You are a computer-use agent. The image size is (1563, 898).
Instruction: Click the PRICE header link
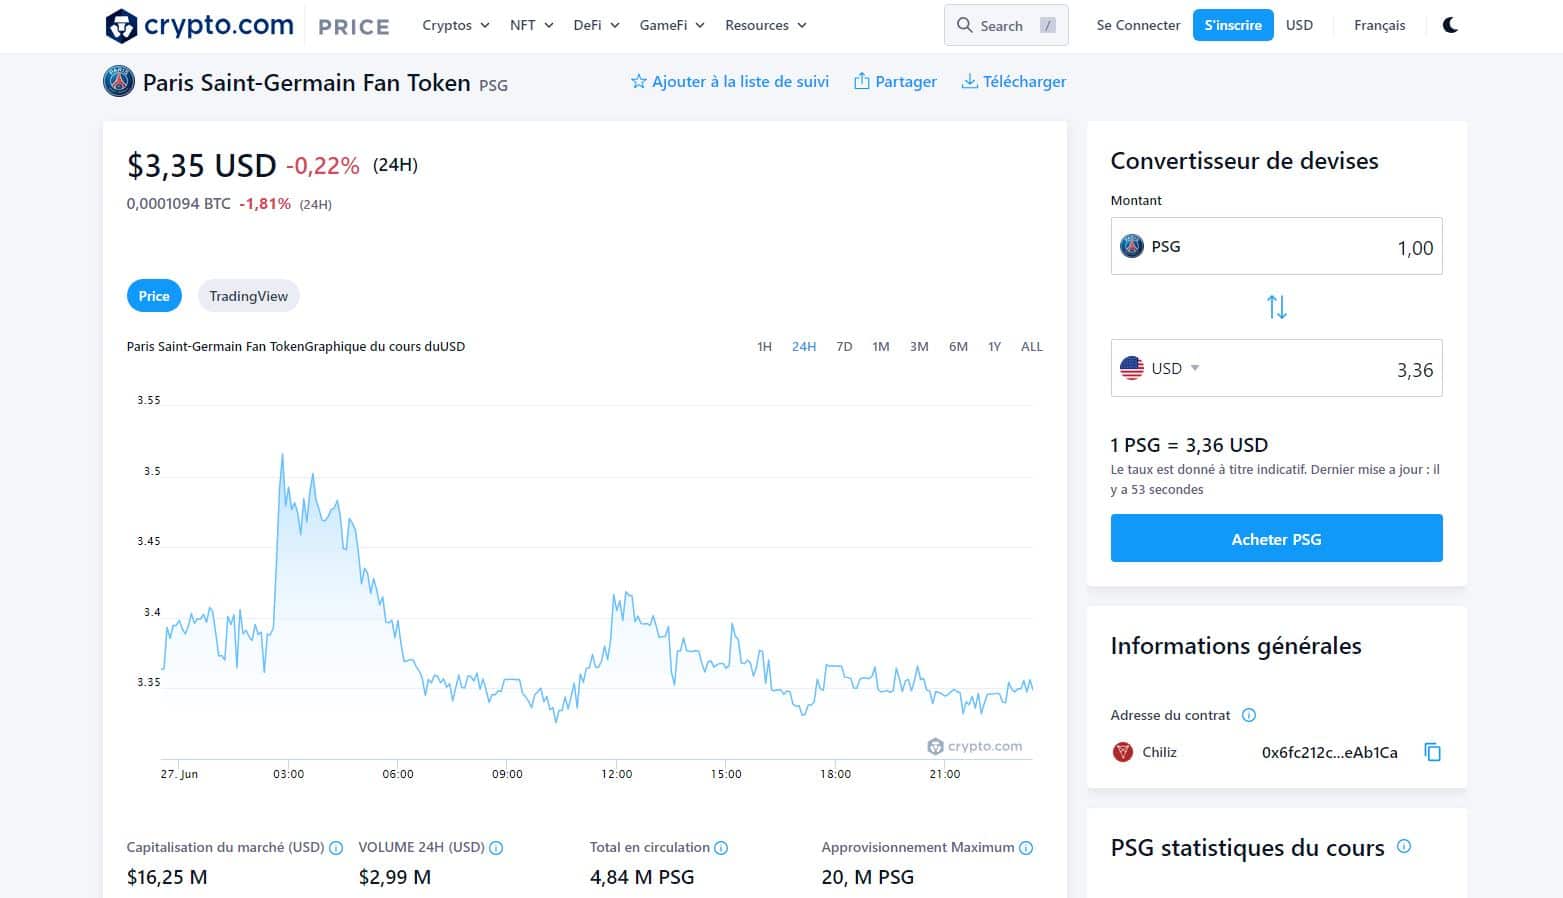354,27
